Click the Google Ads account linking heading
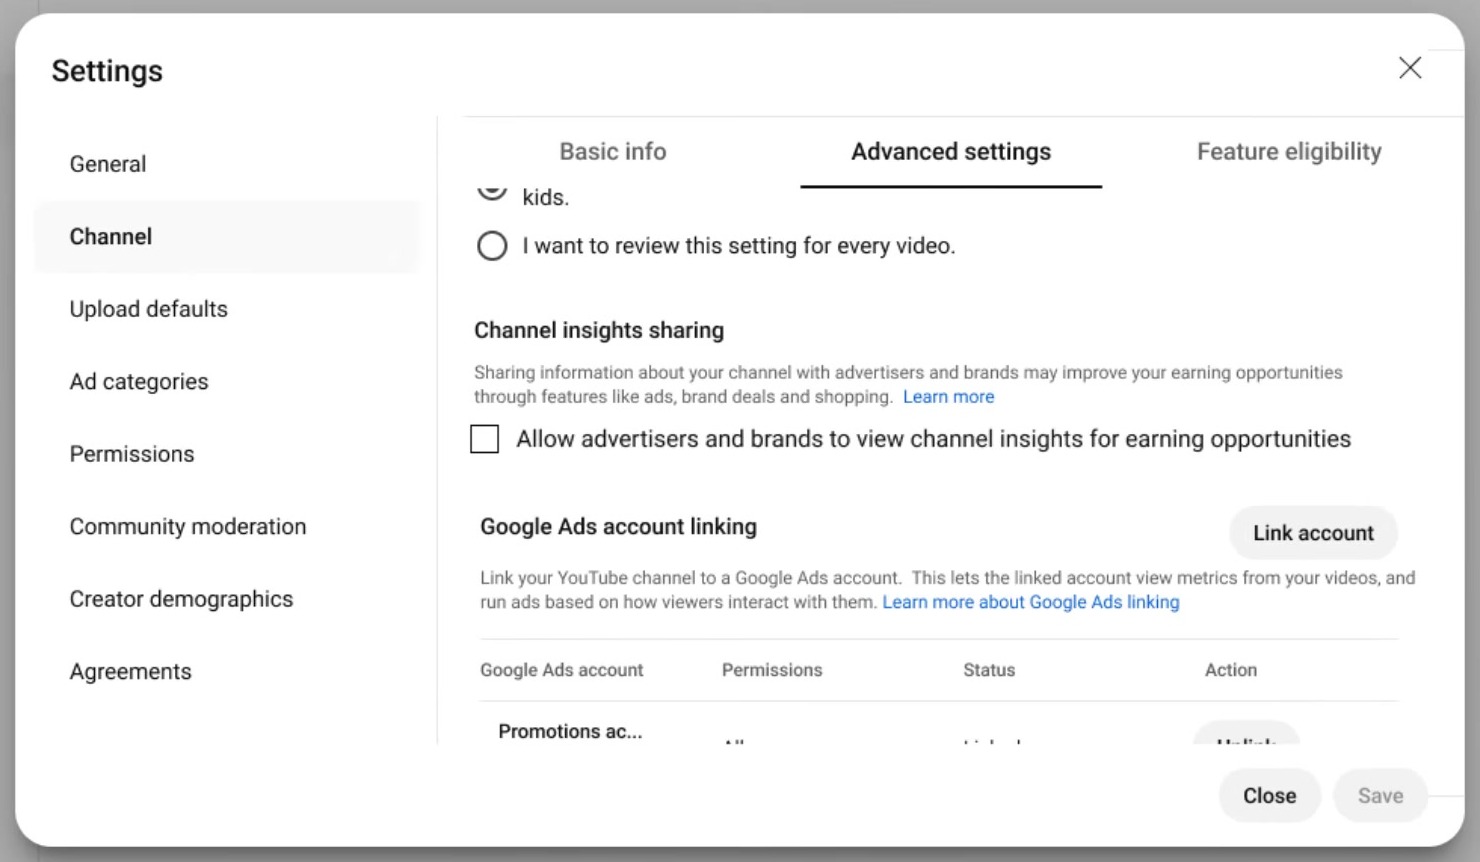 (618, 527)
